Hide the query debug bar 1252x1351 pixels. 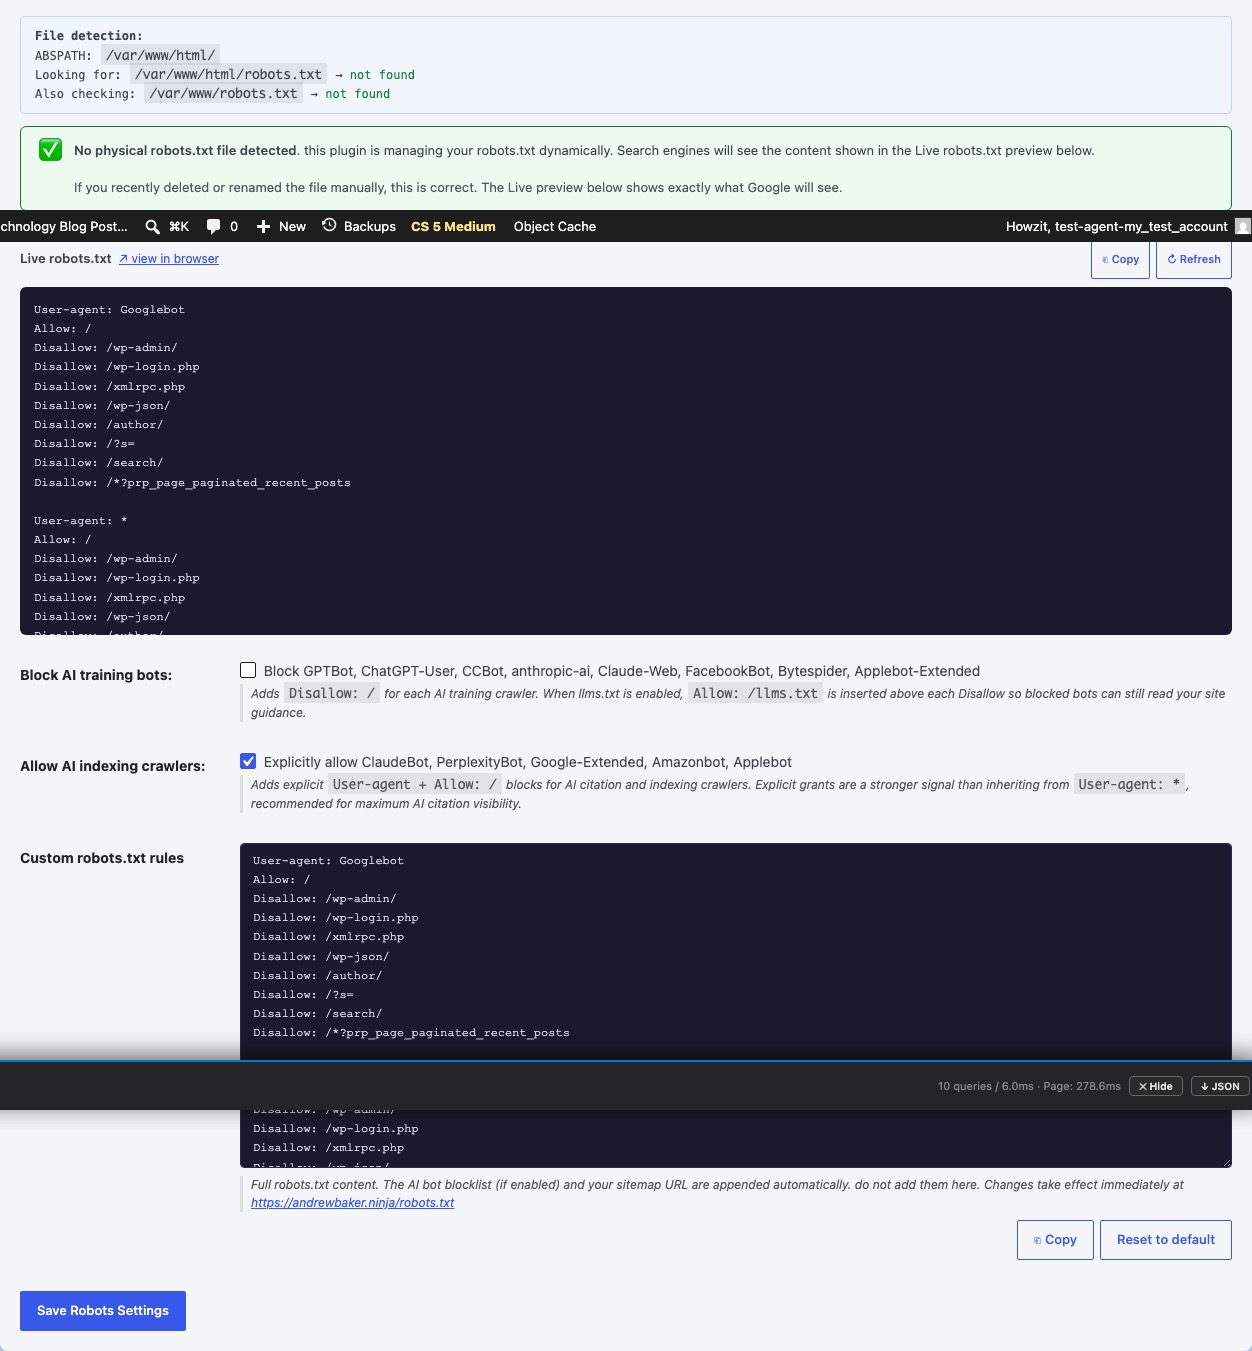(1156, 1086)
